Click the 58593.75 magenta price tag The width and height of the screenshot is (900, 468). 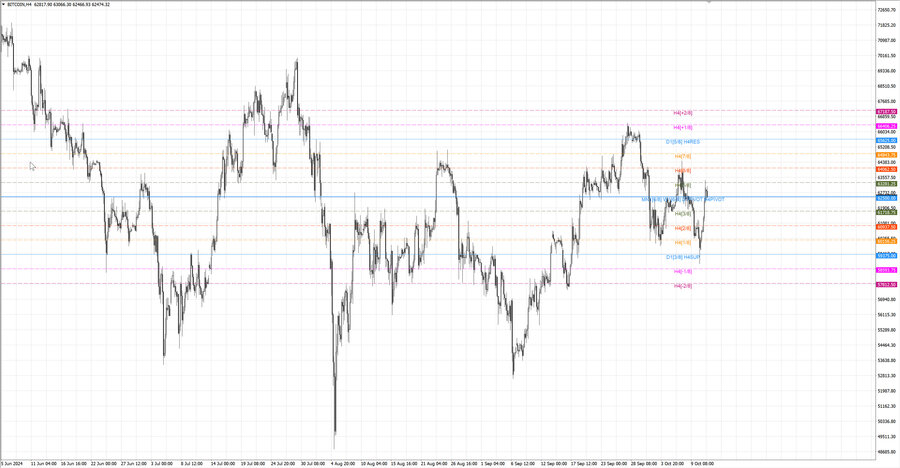point(887,270)
